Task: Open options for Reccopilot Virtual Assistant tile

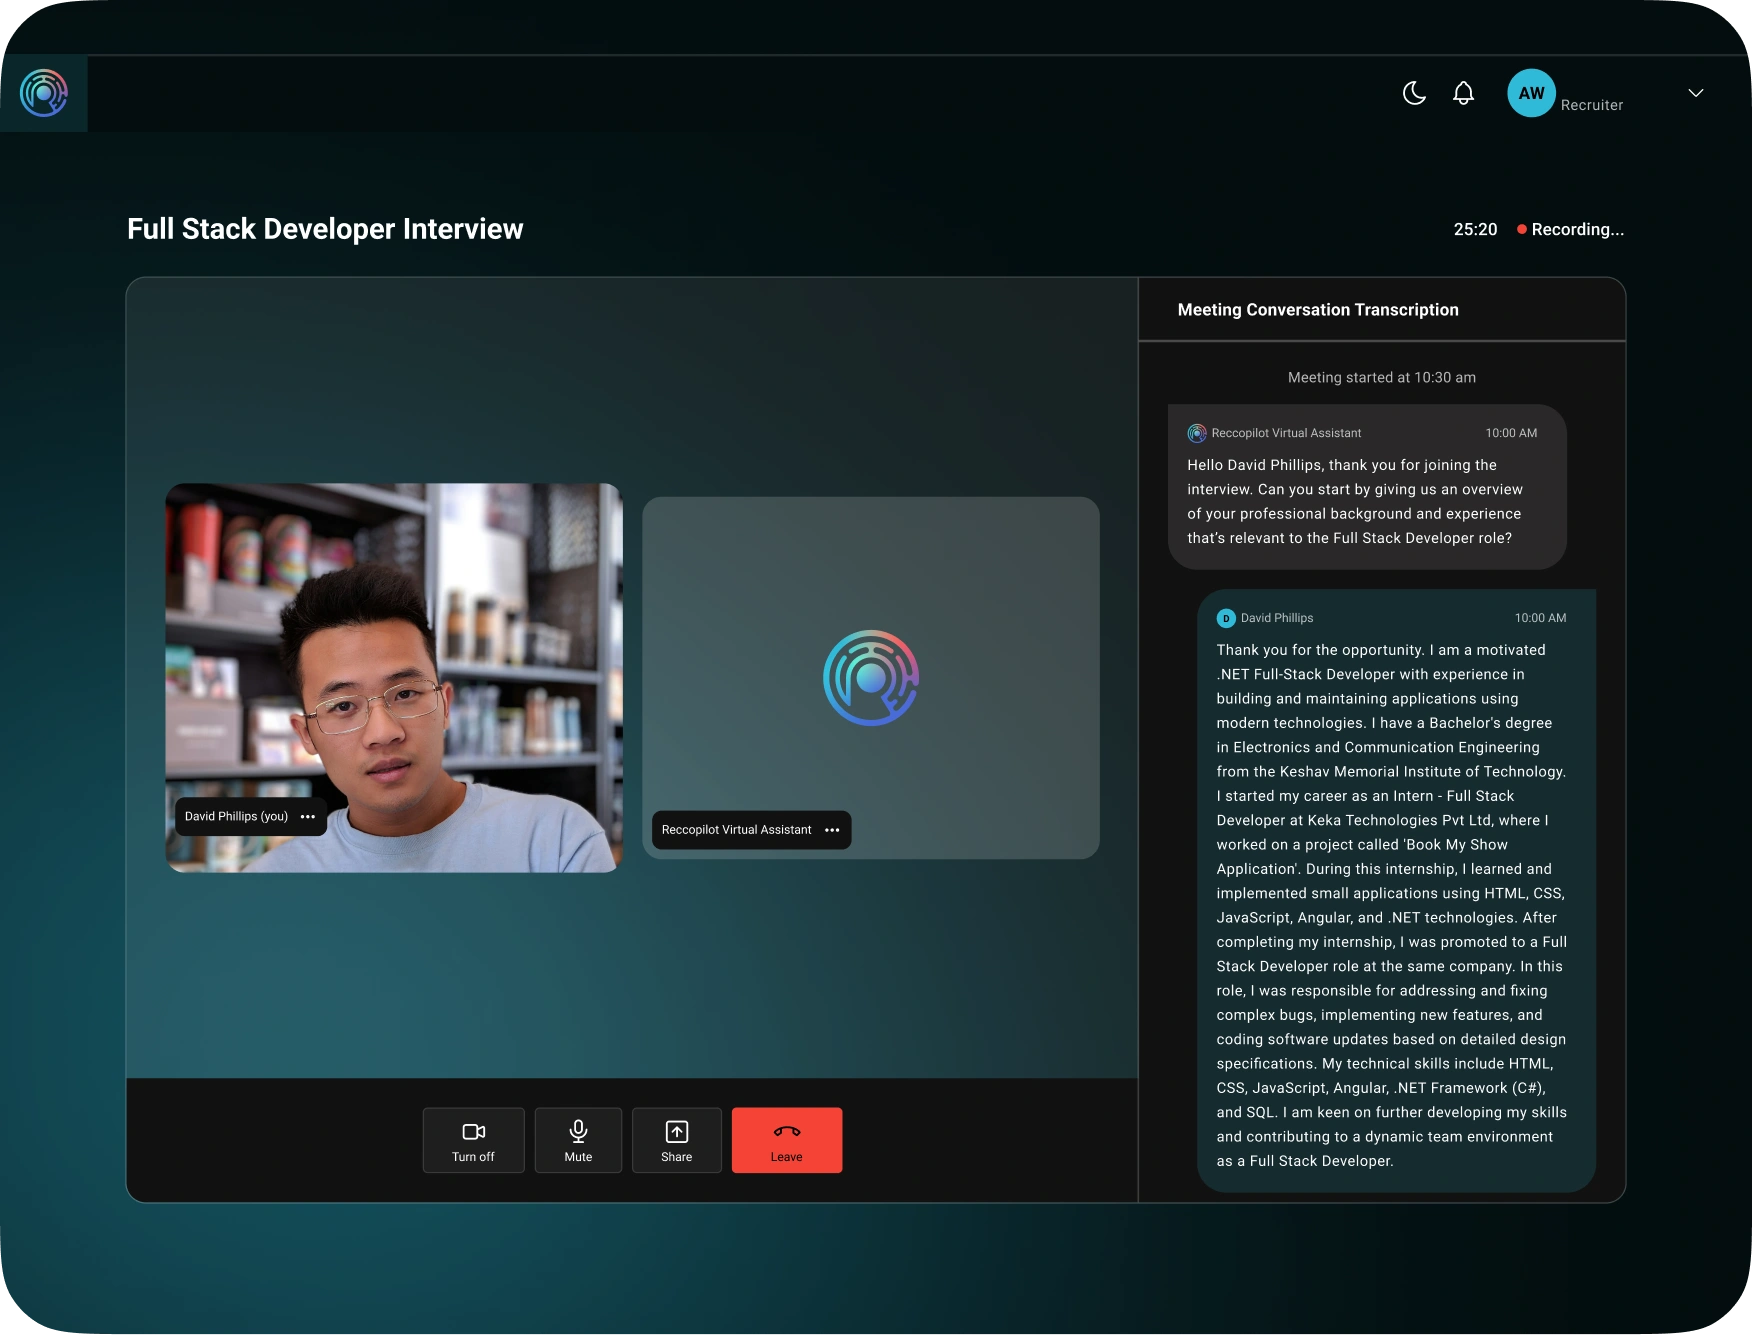Action: (832, 830)
